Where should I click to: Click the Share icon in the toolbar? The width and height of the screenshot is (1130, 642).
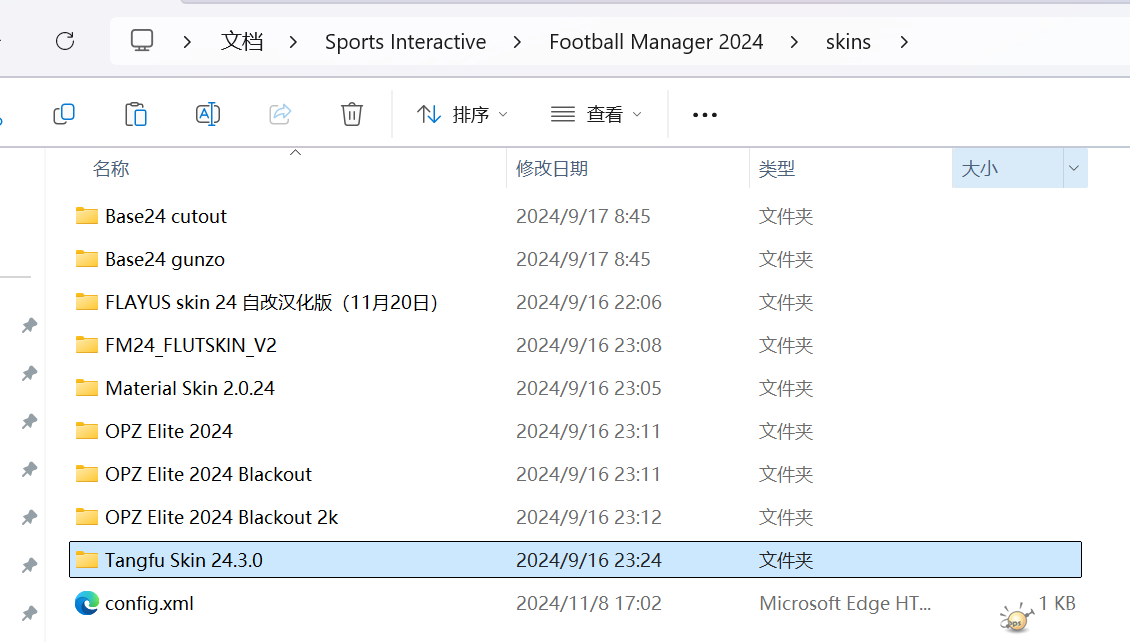(x=280, y=114)
